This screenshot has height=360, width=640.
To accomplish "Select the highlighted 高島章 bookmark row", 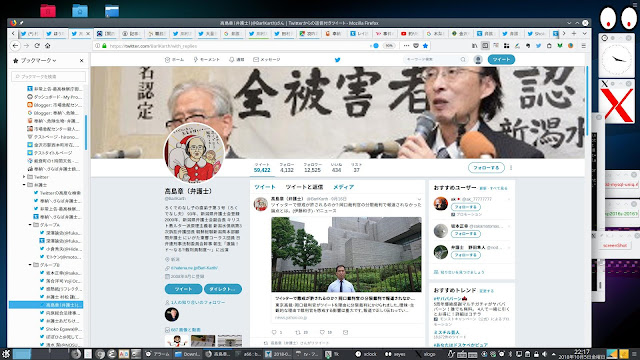I will tap(46, 305).
